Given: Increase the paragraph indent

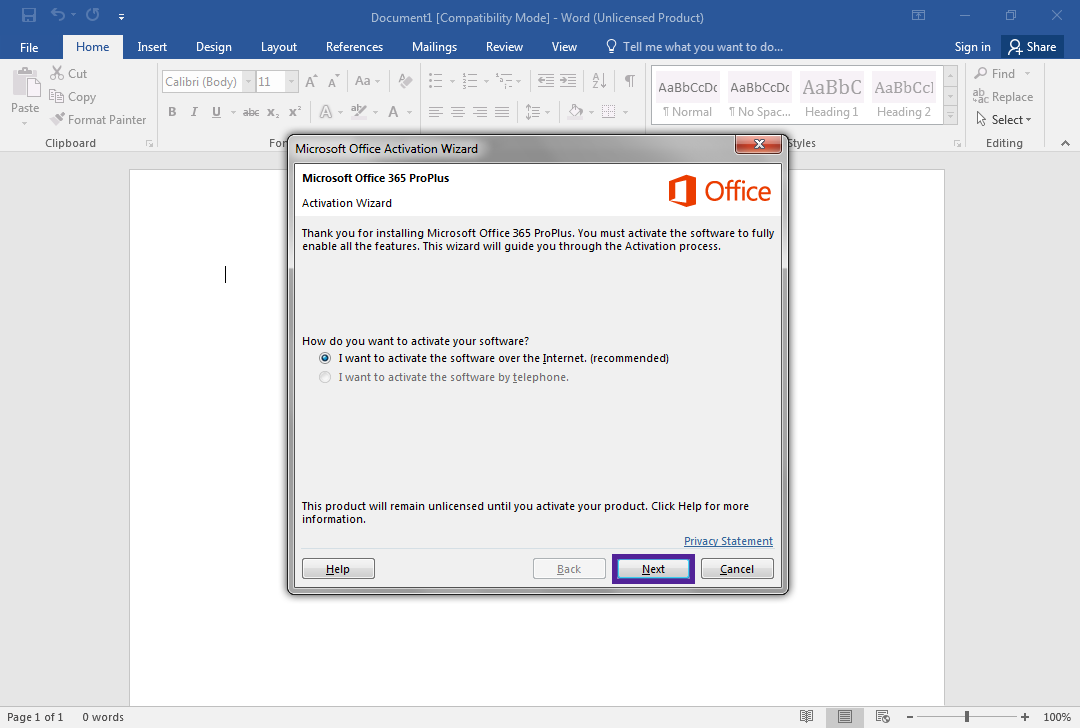Looking at the screenshot, I should (568, 81).
